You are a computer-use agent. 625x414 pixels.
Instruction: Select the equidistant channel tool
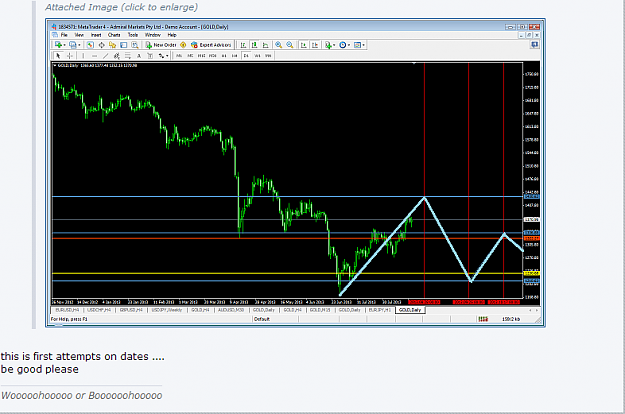tap(117, 56)
